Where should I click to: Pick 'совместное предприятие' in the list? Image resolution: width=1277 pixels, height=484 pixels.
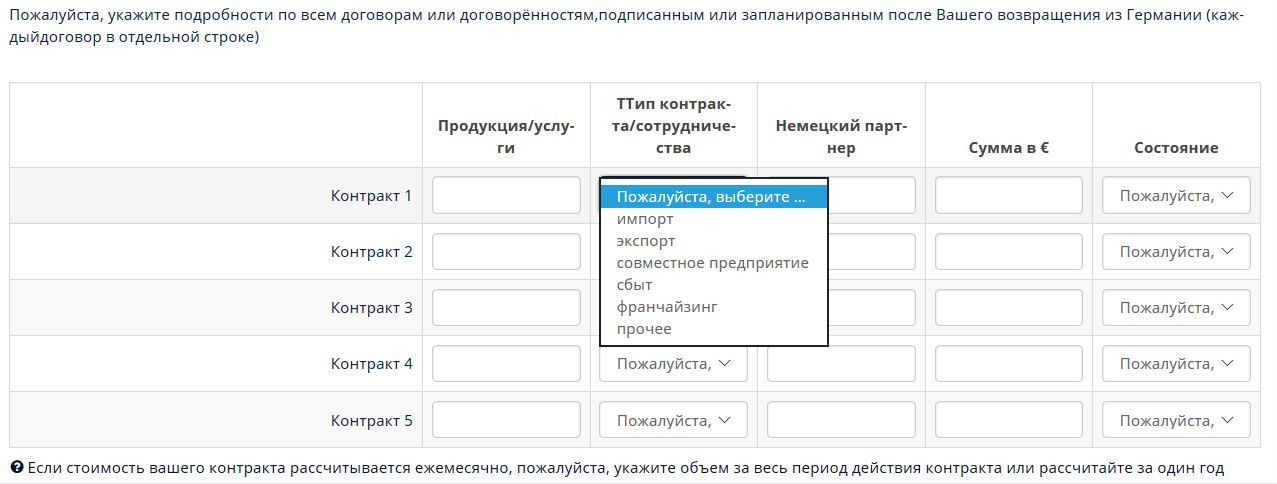pos(712,263)
